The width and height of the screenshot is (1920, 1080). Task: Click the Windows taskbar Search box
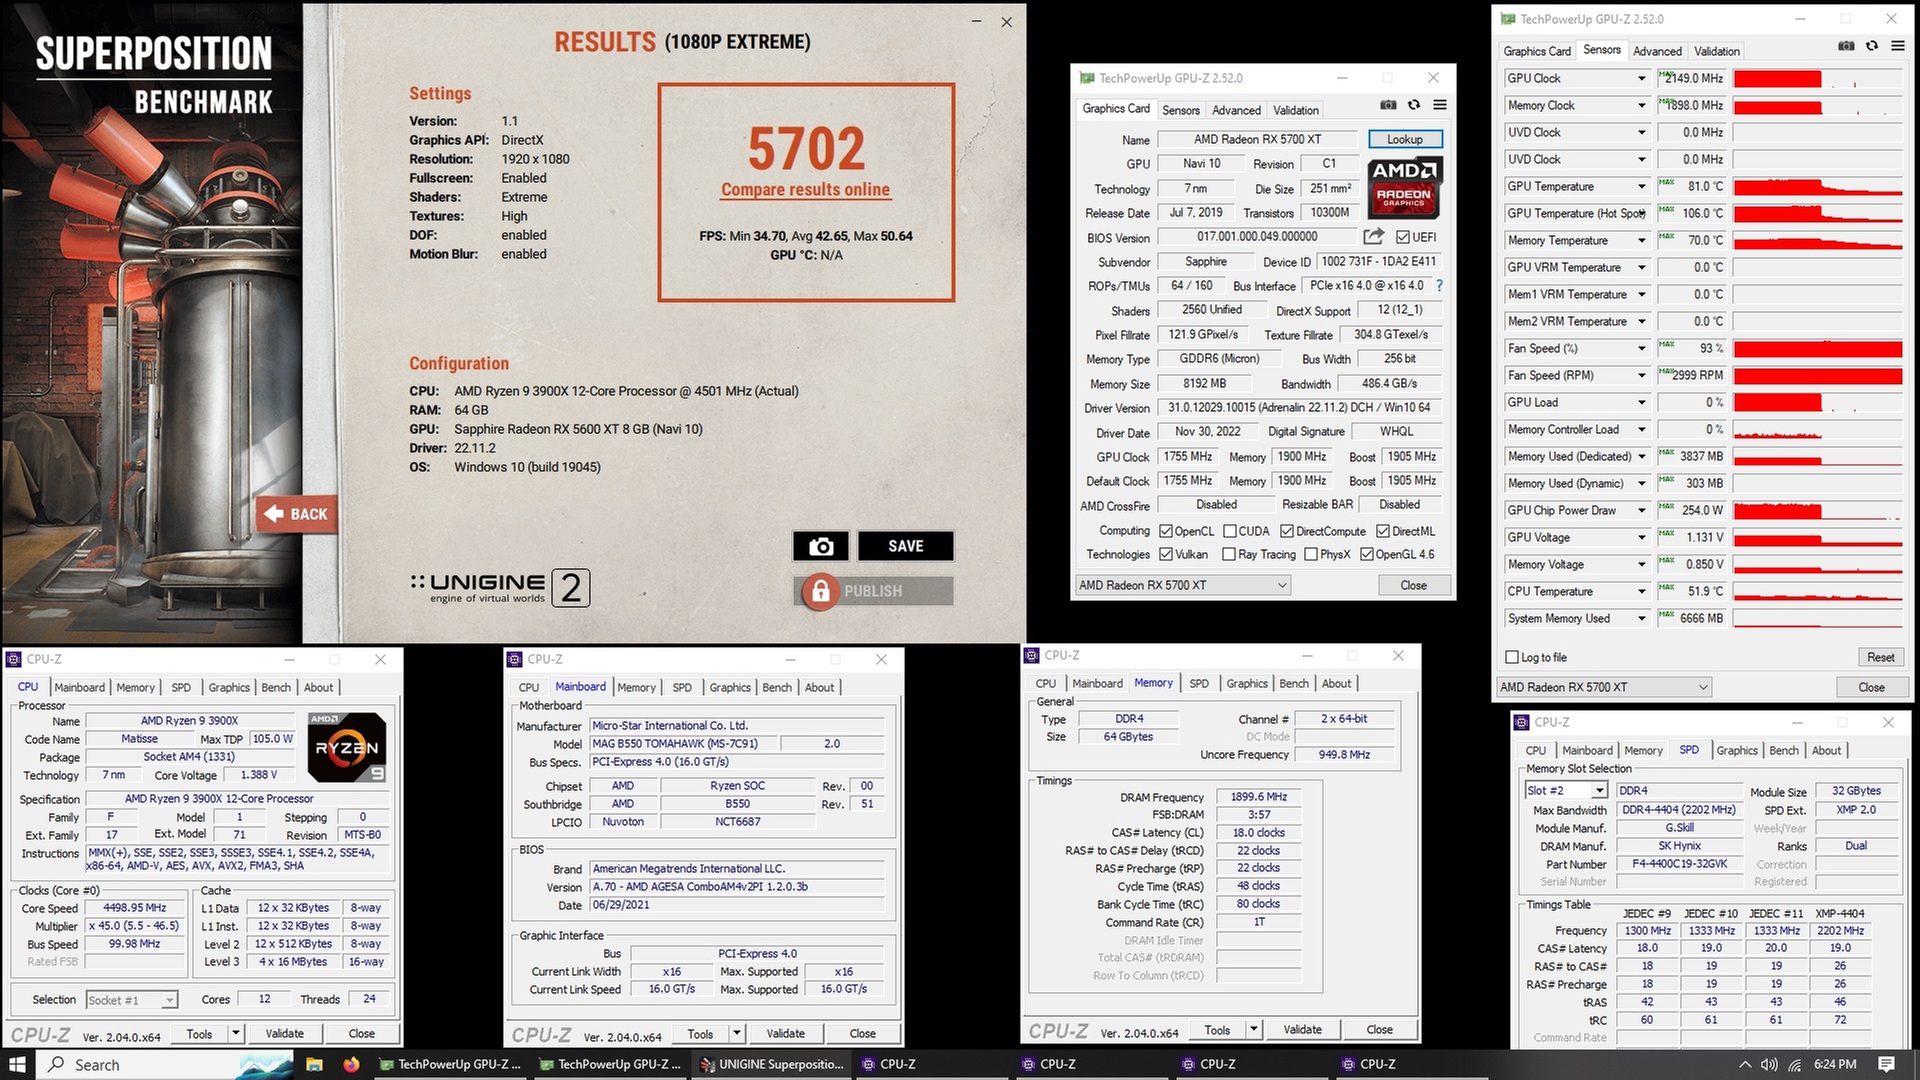click(x=165, y=1064)
